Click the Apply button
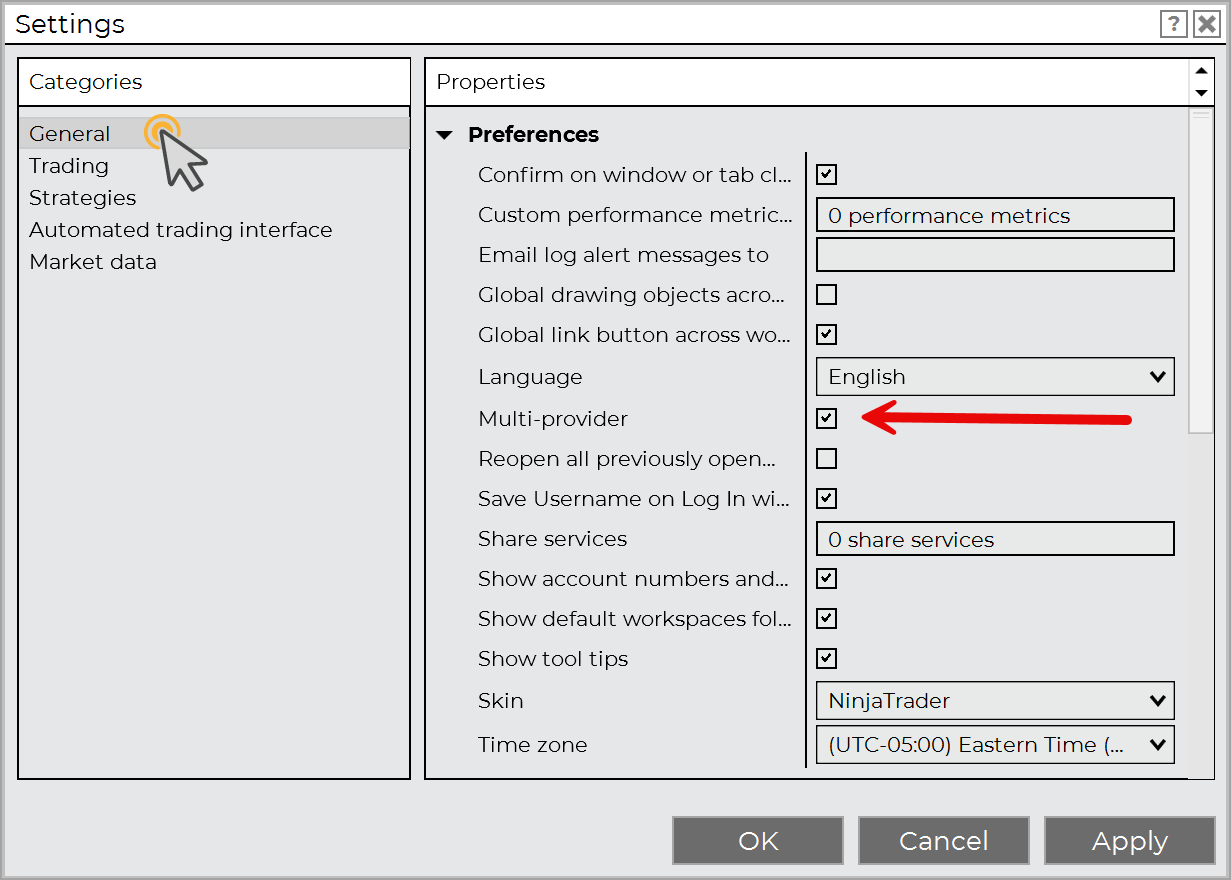The height and width of the screenshot is (880, 1231). [1129, 841]
